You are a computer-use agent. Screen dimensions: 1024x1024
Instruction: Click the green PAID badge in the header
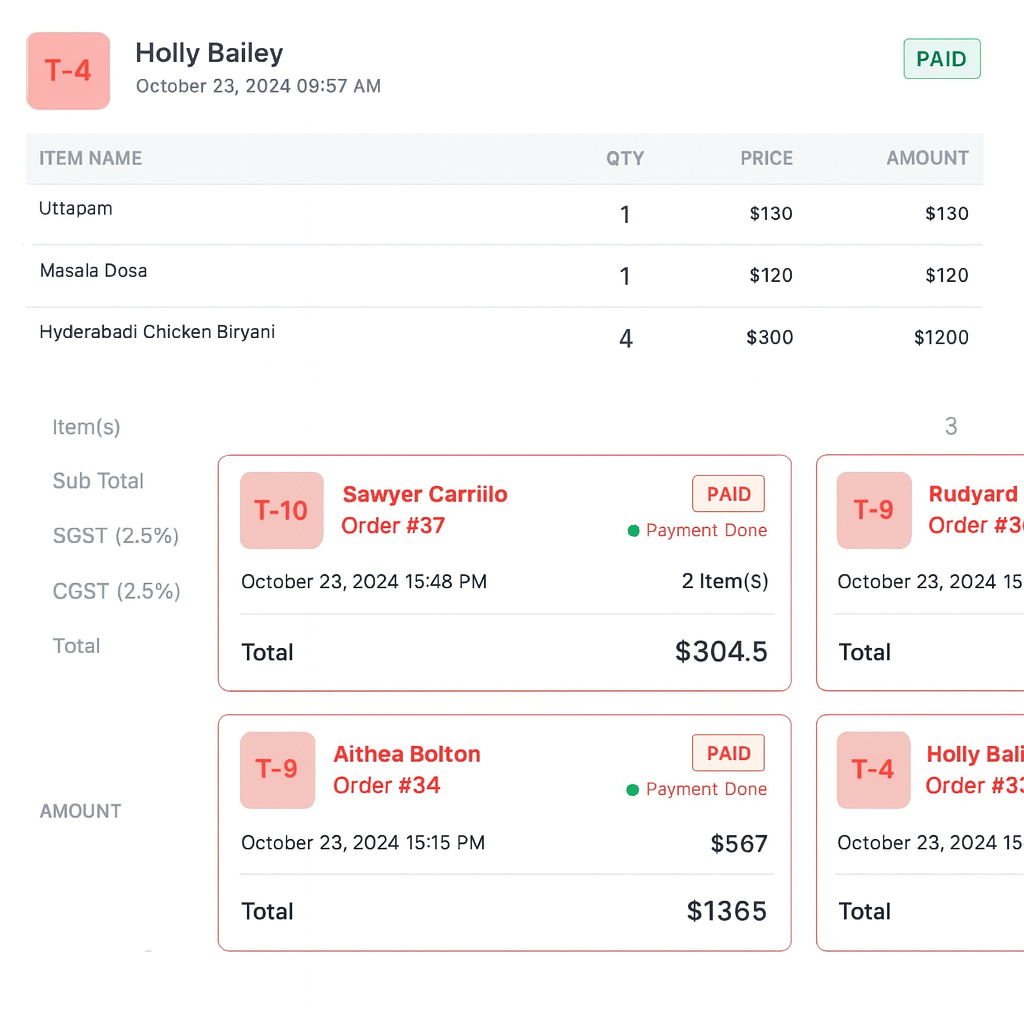[941, 59]
